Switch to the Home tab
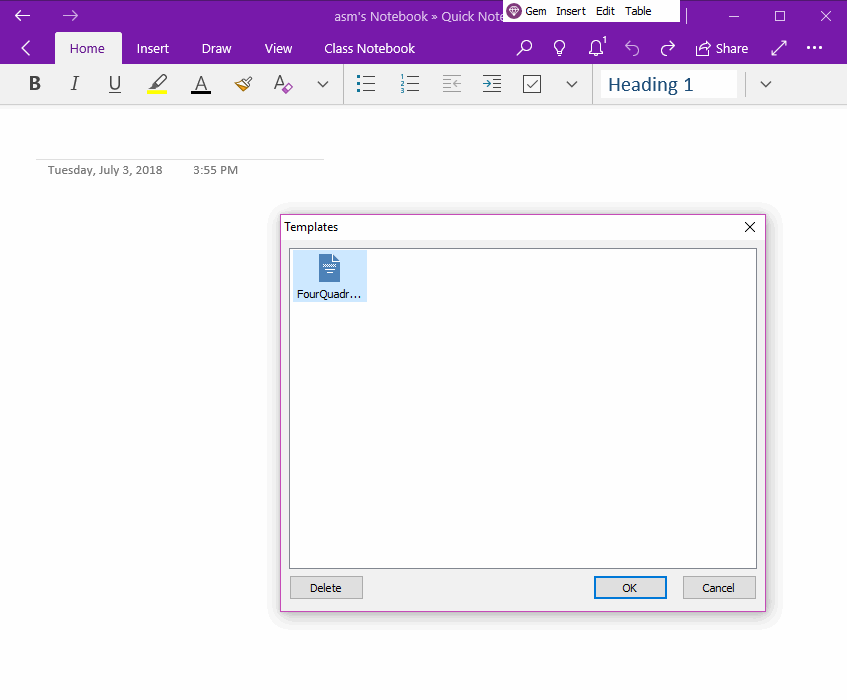 (87, 49)
